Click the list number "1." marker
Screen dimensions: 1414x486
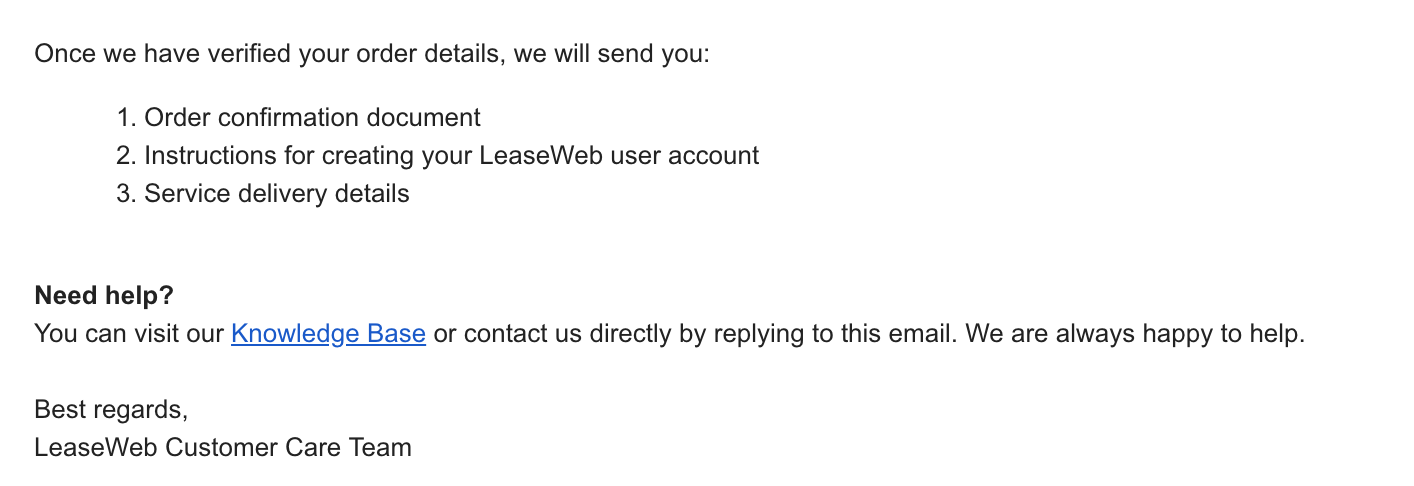tap(126, 118)
